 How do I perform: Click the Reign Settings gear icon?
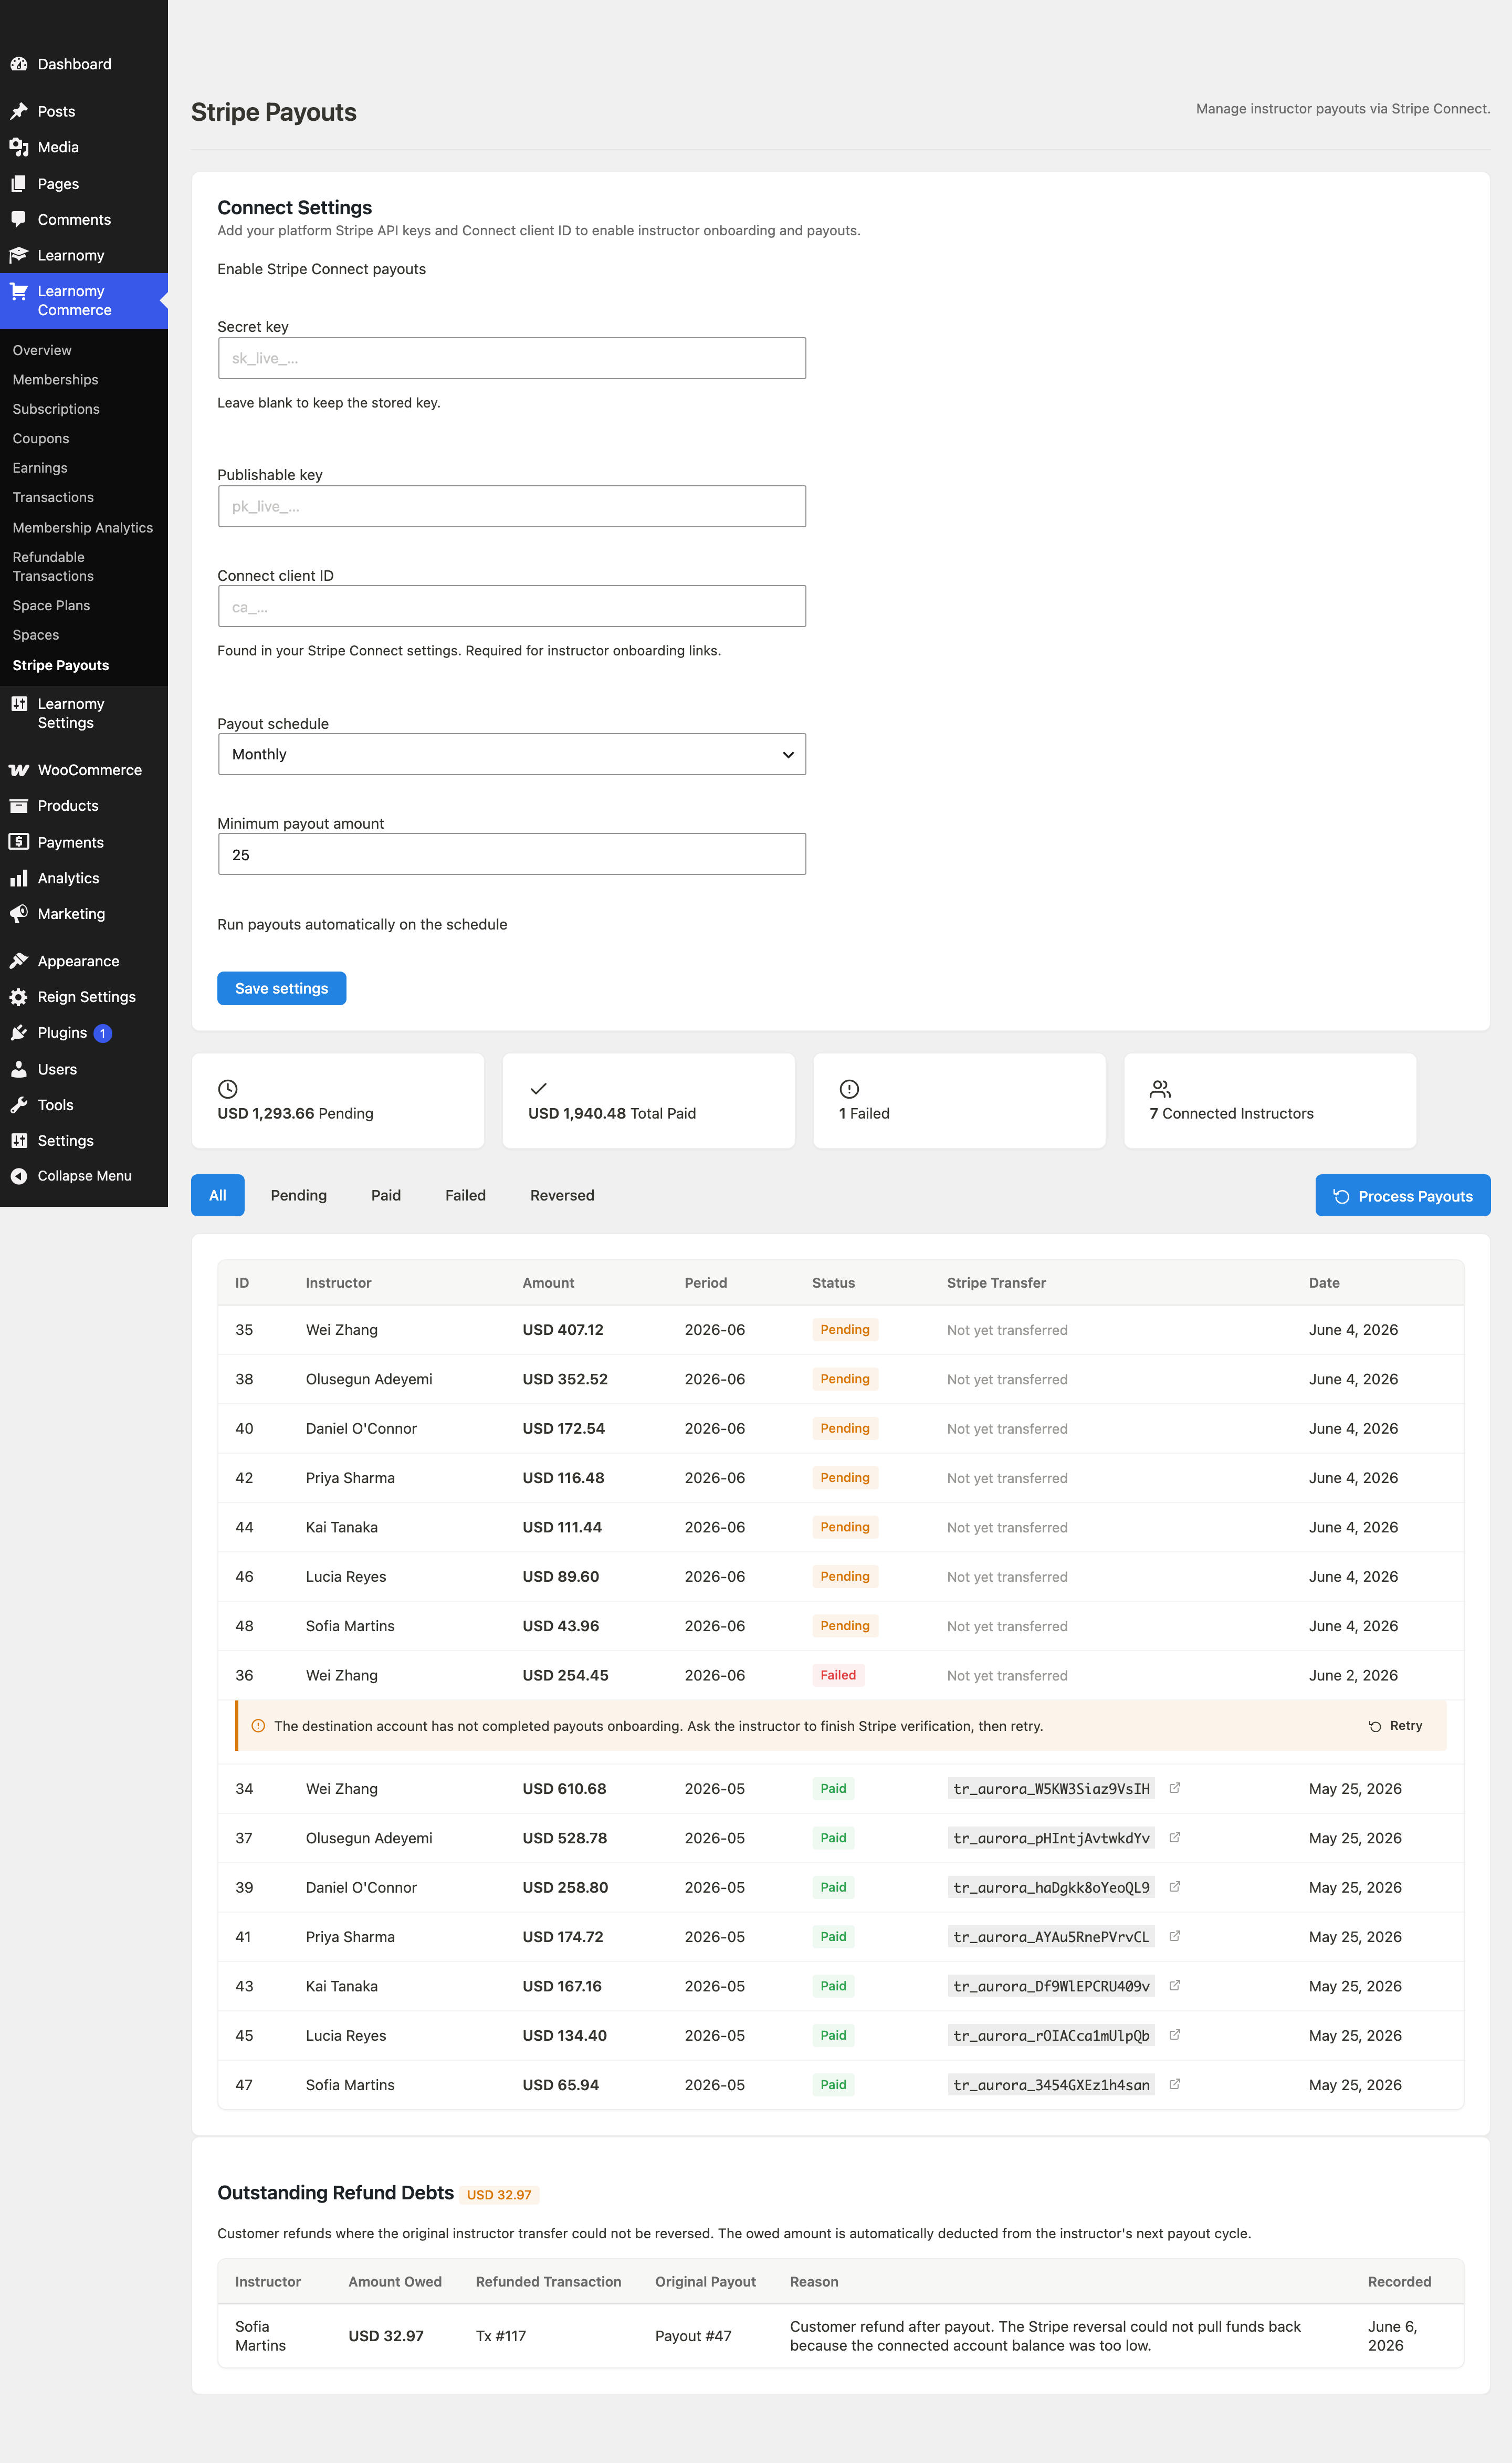[18, 997]
